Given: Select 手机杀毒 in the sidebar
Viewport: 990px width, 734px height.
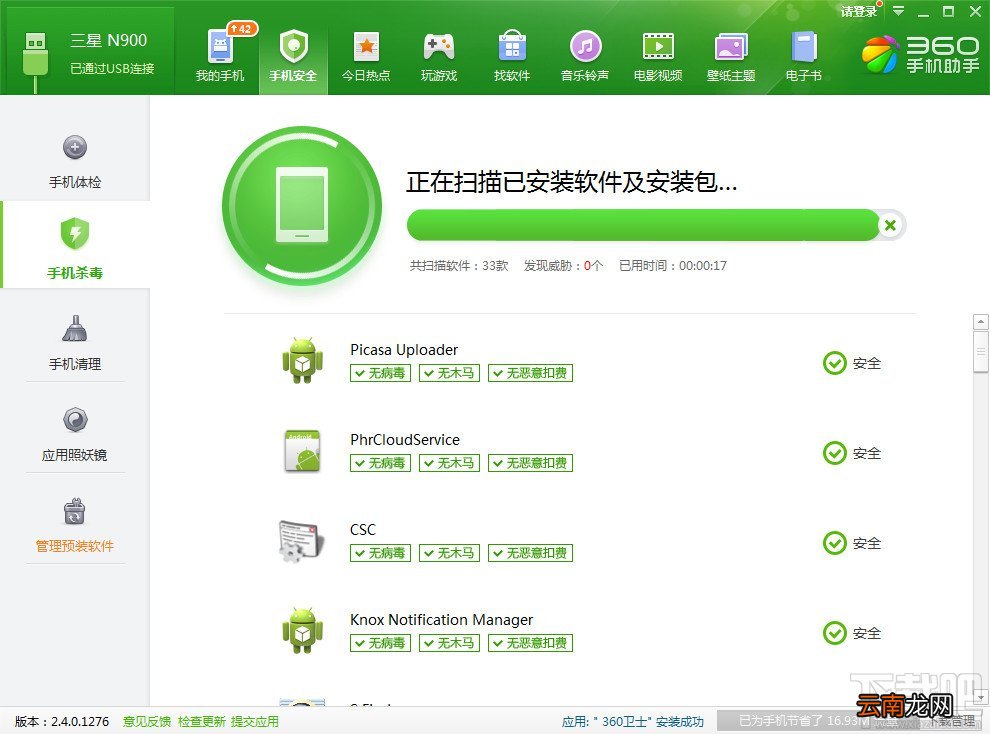Looking at the screenshot, I should [75, 247].
